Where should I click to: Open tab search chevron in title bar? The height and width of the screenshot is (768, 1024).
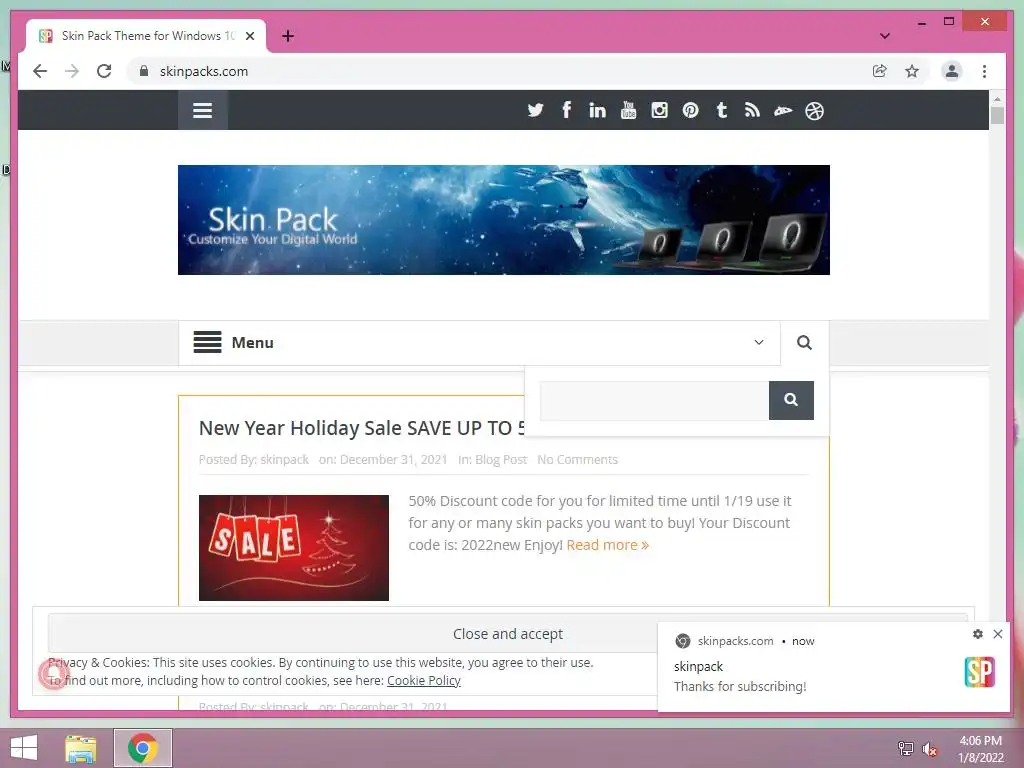(x=885, y=36)
